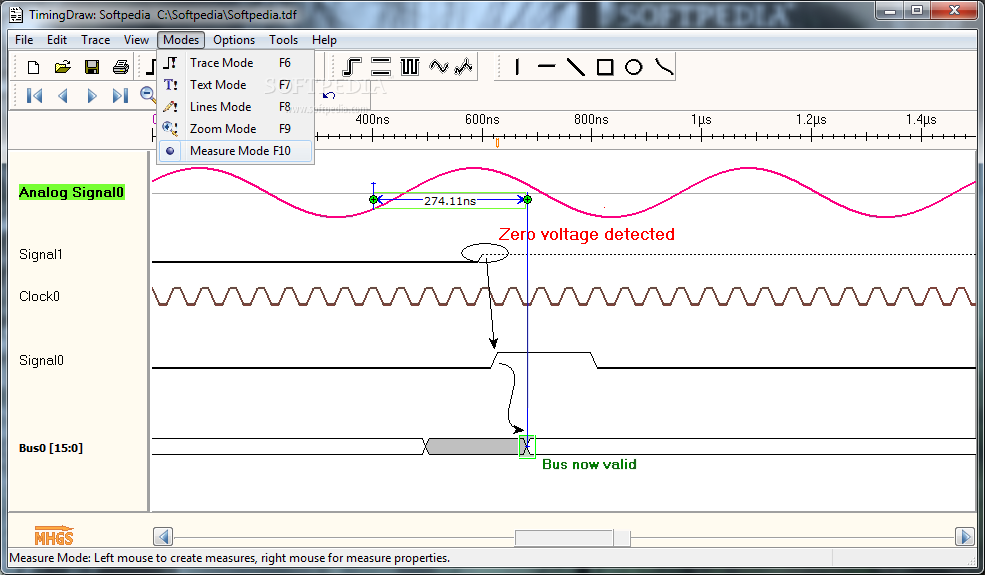
Task: Click the 'Bus now valid' annotation
Action: [x=589, y=464]
